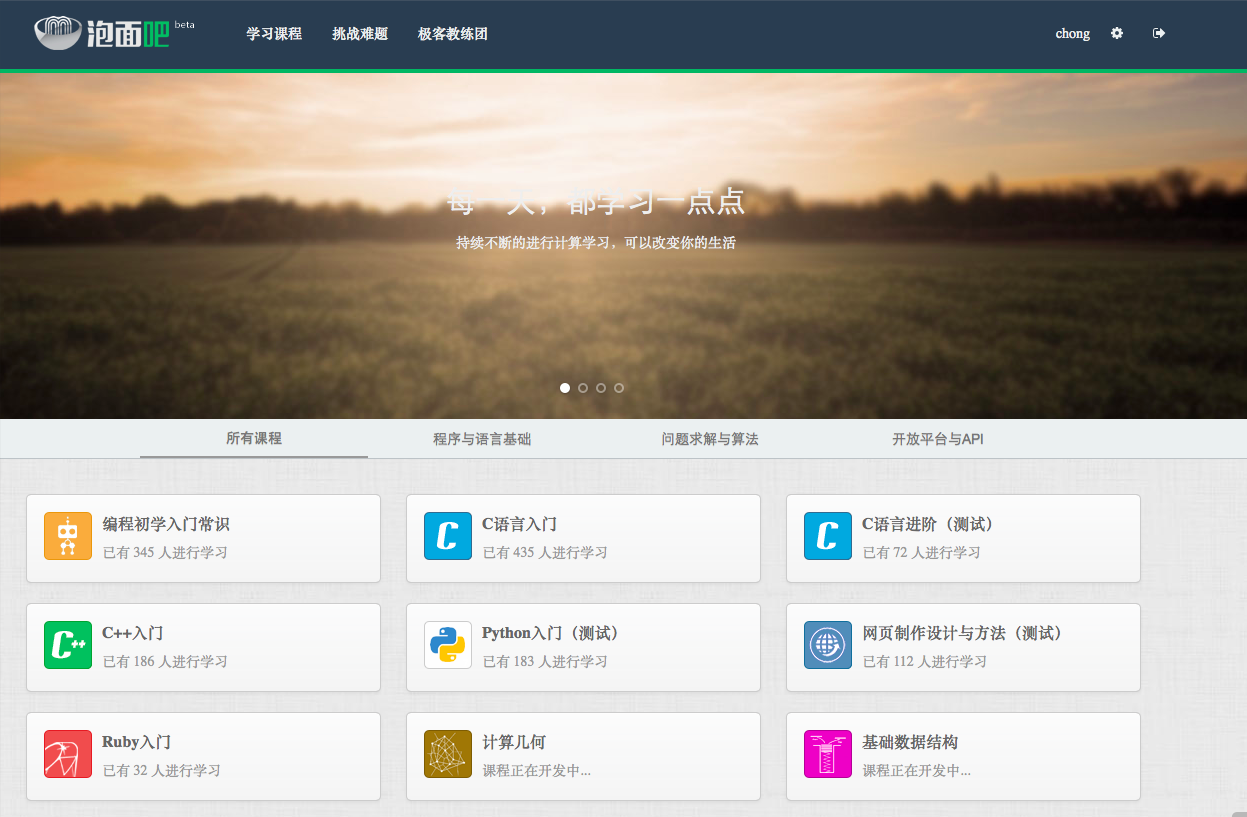The width and height of the screenshot is (1247, 817).
Task: Open the C语言入门 course via its C icon
Action: pyautogui.click(x=447, y=536)
